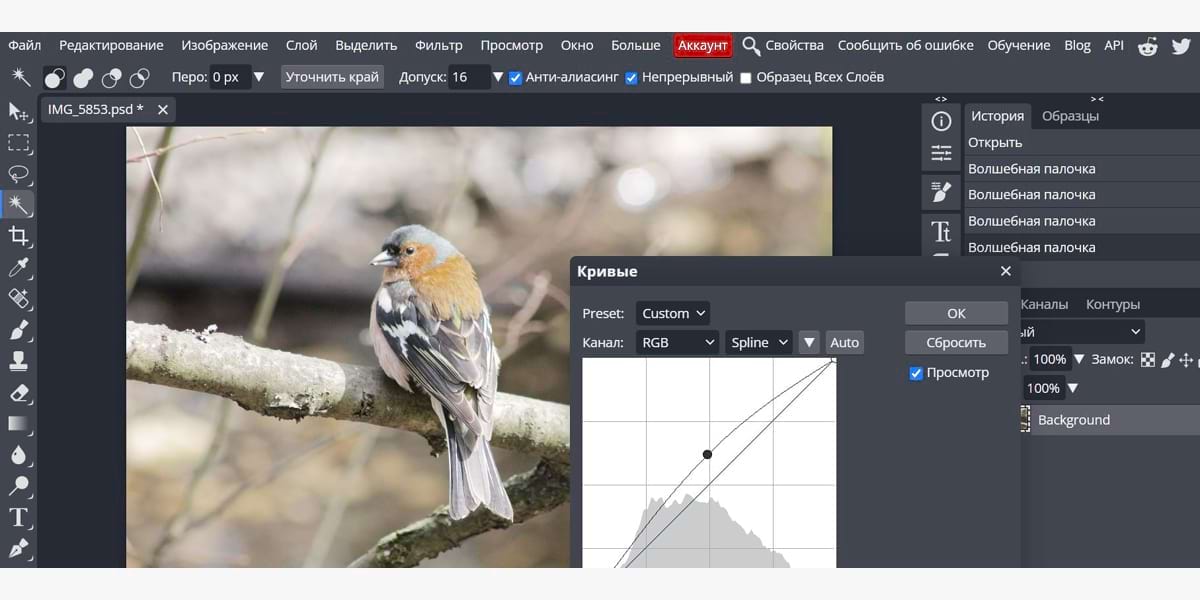1200x600 pixels.
Task: Click the search magnifier icon in the menu bar
Action: click(751, 46)
